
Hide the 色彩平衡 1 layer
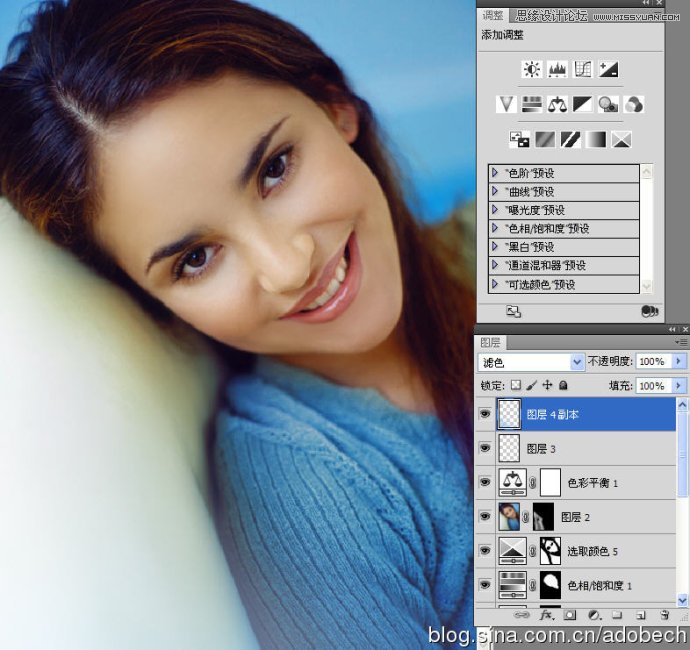pos(485,483)
